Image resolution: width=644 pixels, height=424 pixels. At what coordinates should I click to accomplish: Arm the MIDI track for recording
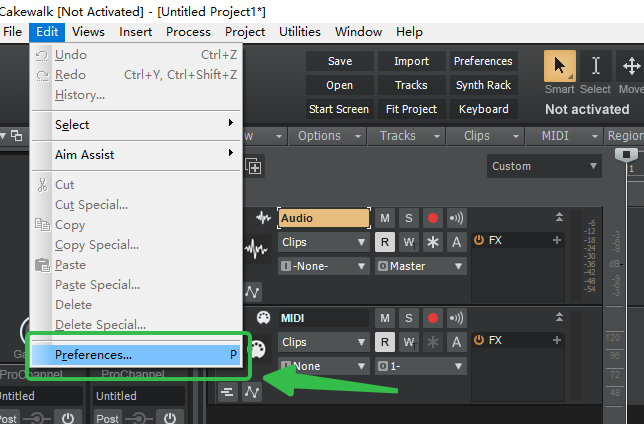point(432,318)
